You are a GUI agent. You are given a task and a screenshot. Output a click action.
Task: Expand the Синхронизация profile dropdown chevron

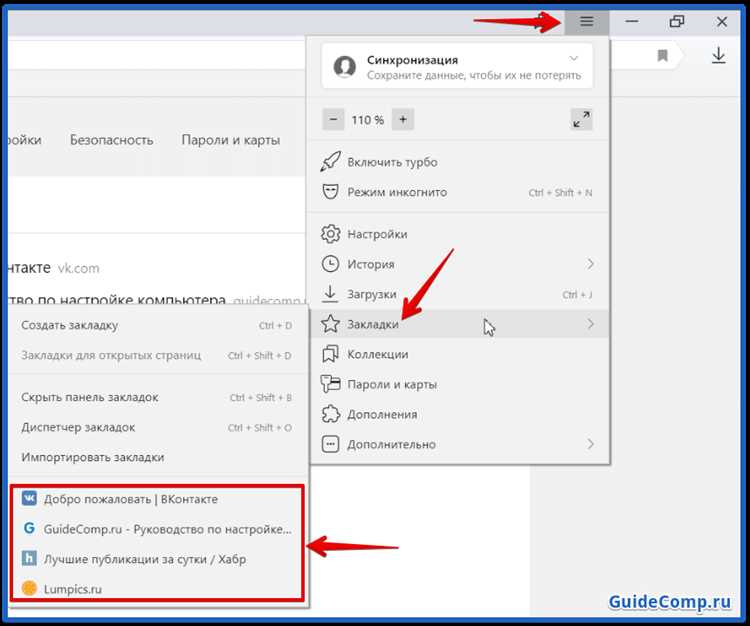click(x=574, y=59)
